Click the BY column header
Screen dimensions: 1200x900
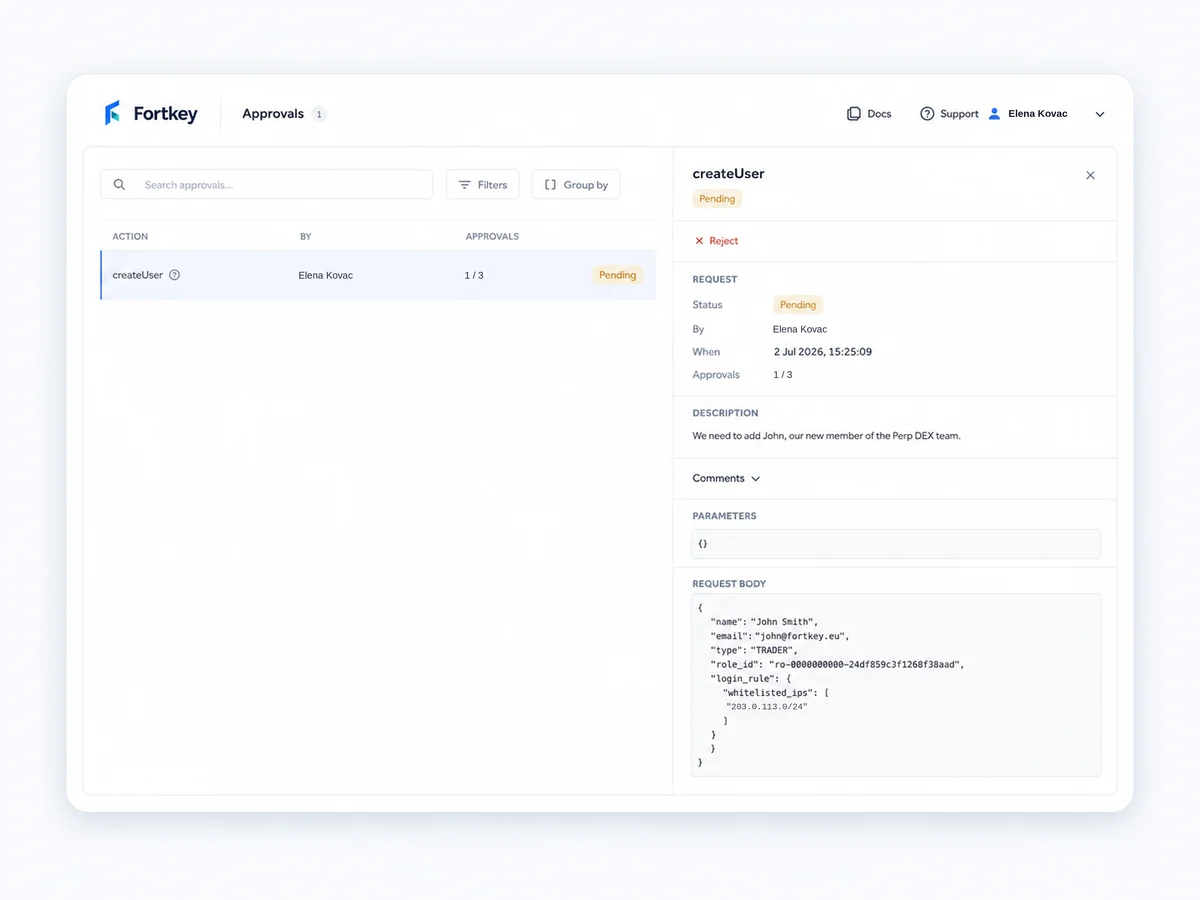(x=306, y=237)
